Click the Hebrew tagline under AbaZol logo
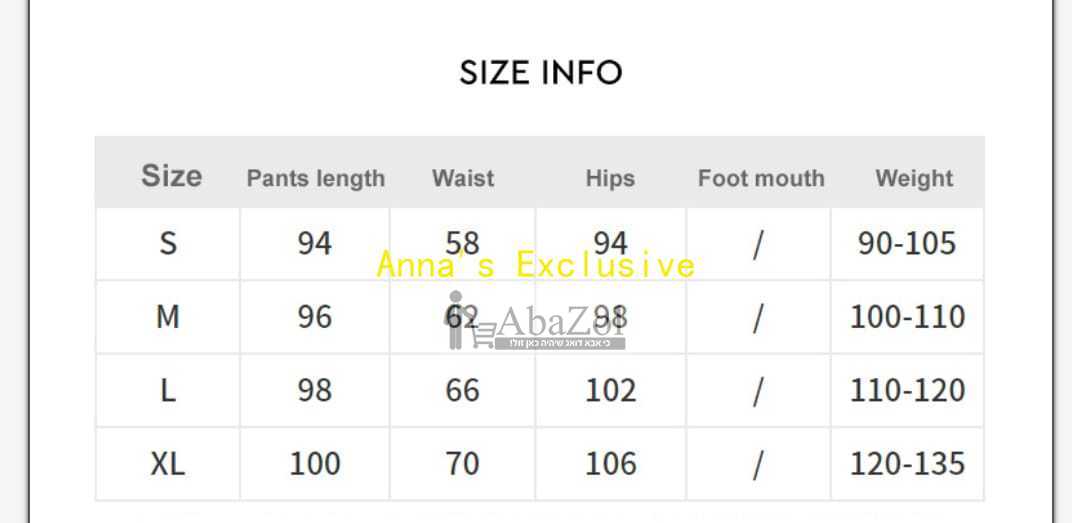Viewport: 1072px width, 523px height. point(560,343)
